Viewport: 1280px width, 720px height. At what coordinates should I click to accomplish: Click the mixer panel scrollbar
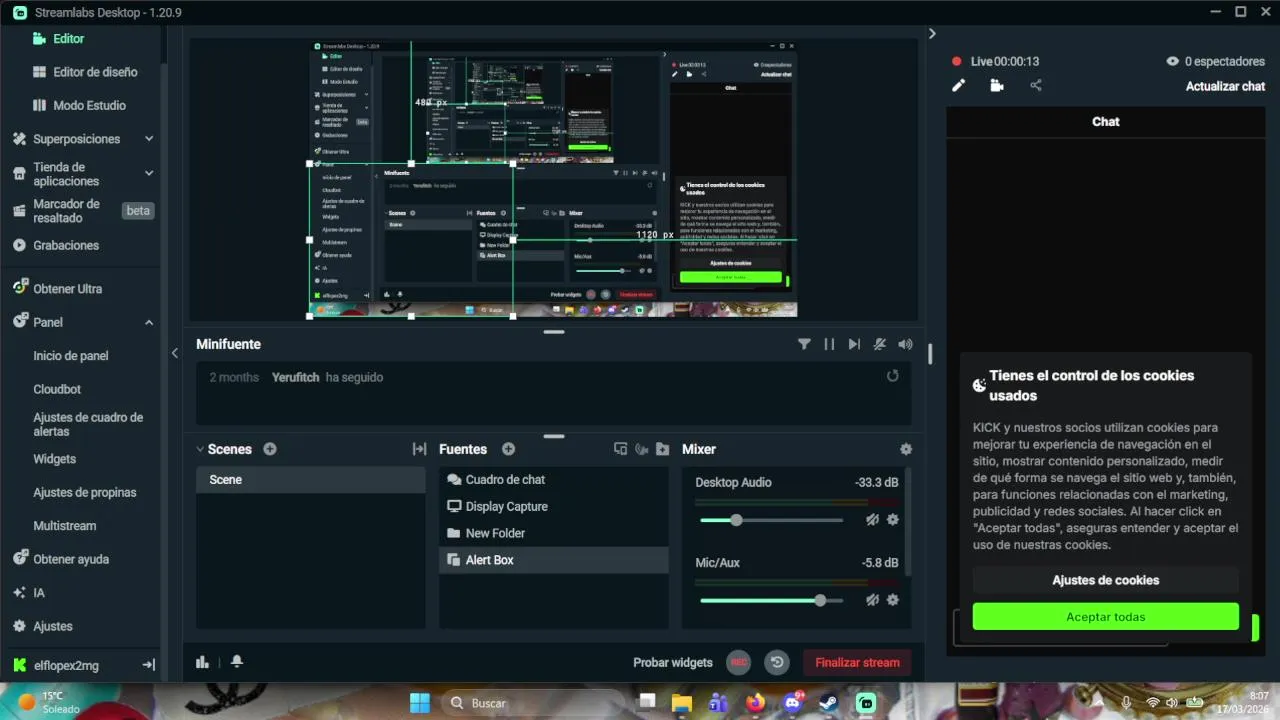(x=908, y=522)
